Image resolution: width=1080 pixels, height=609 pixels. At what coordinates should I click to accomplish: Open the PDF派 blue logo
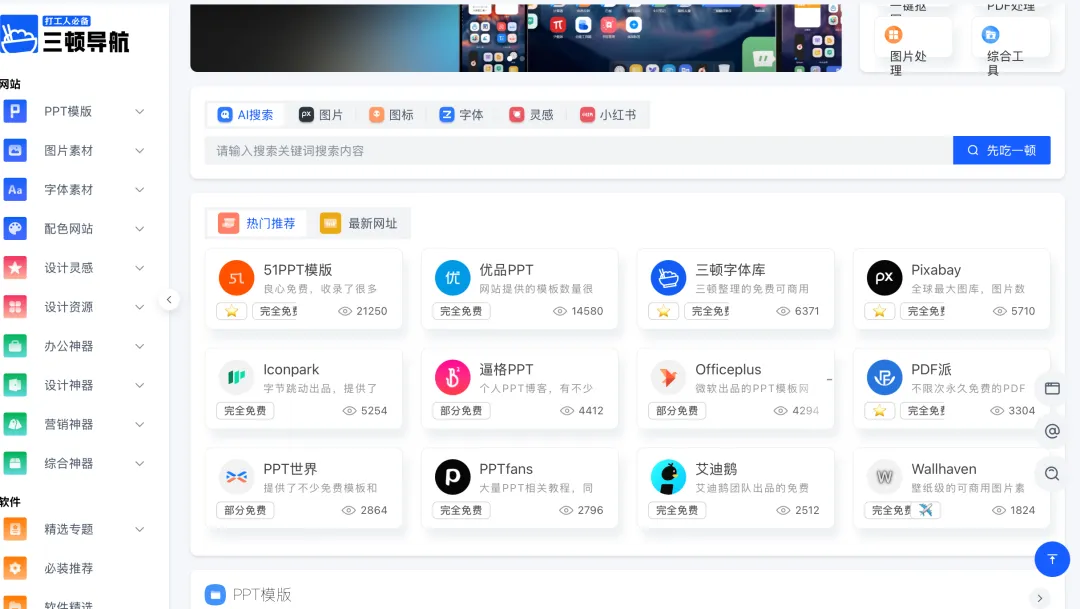click(x=884, y=377)
